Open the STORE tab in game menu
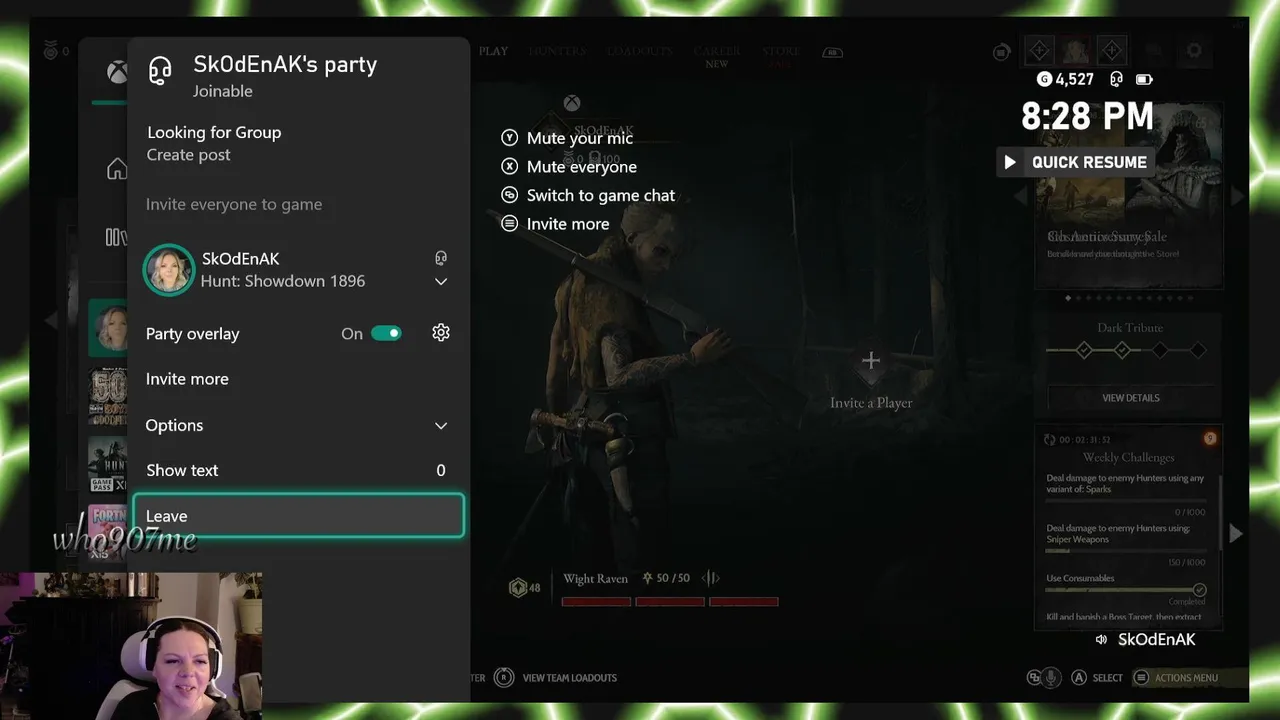The image size is (1280, 720). (780, 51)
